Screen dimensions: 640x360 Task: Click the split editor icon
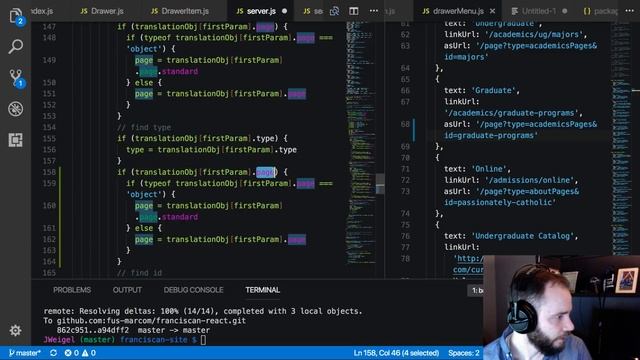353,11
